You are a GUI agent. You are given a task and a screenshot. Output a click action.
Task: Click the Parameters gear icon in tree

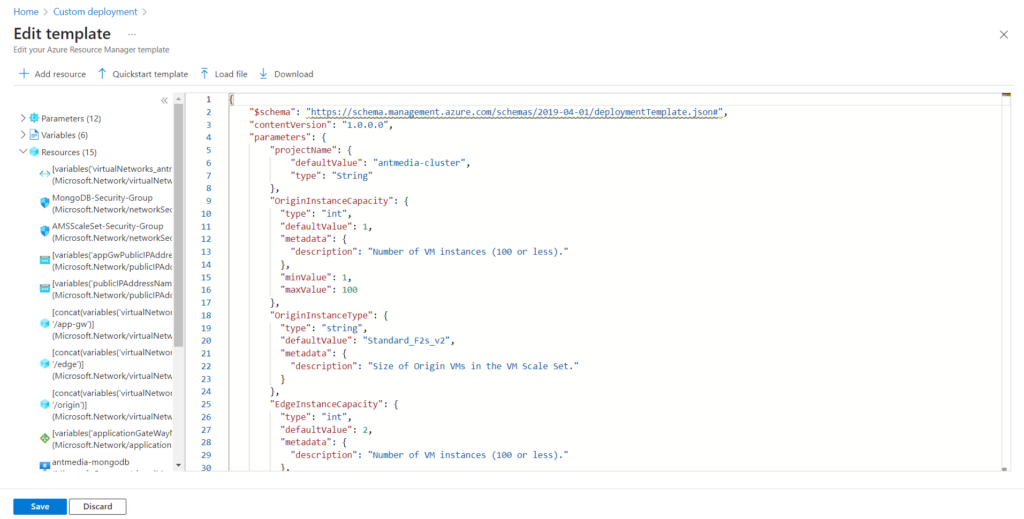[x=34, y=118]
